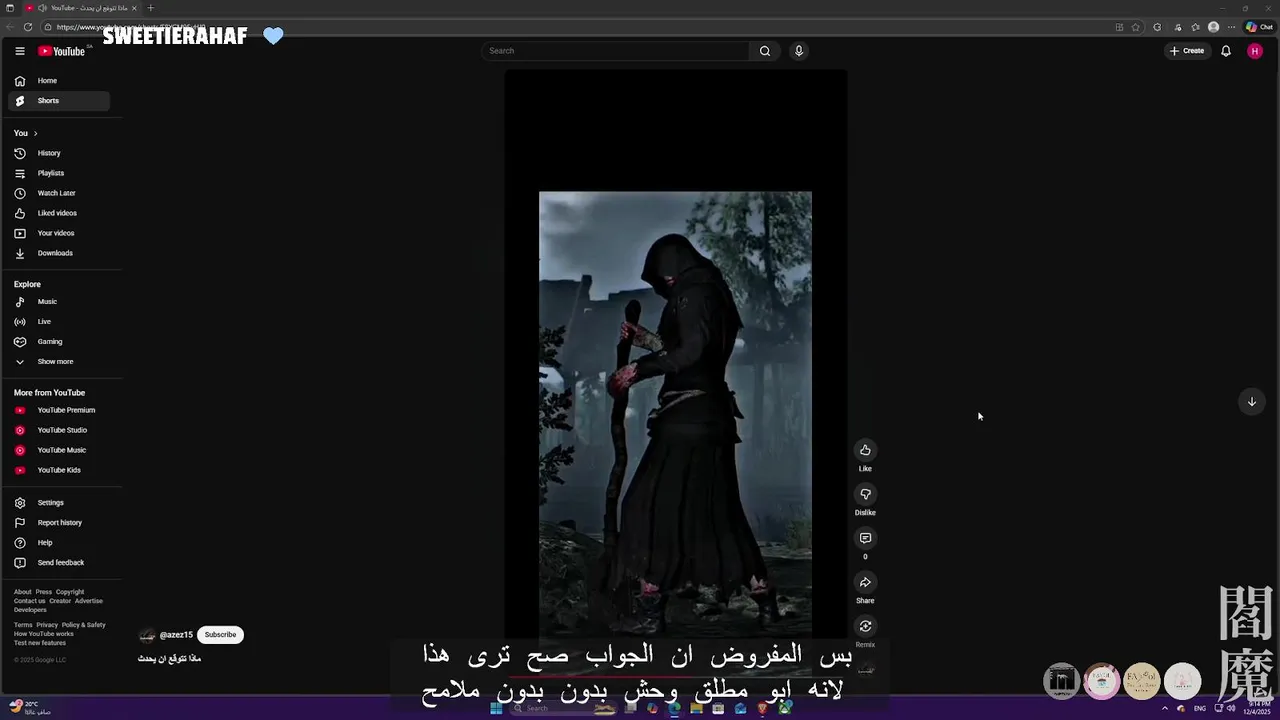Open History in the sidebar
Image resolution: width=1280 pixels, height=720 pixels.
click(x=59, y=153)
